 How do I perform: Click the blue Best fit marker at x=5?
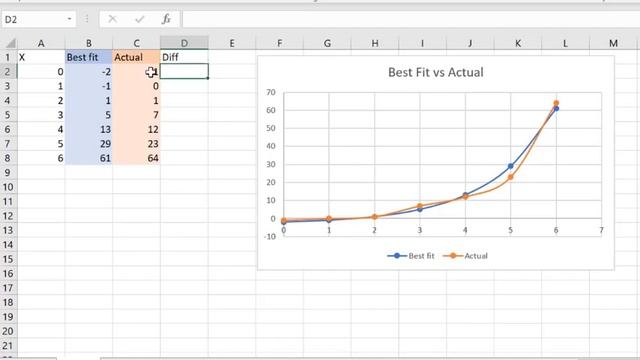point(511,166)
